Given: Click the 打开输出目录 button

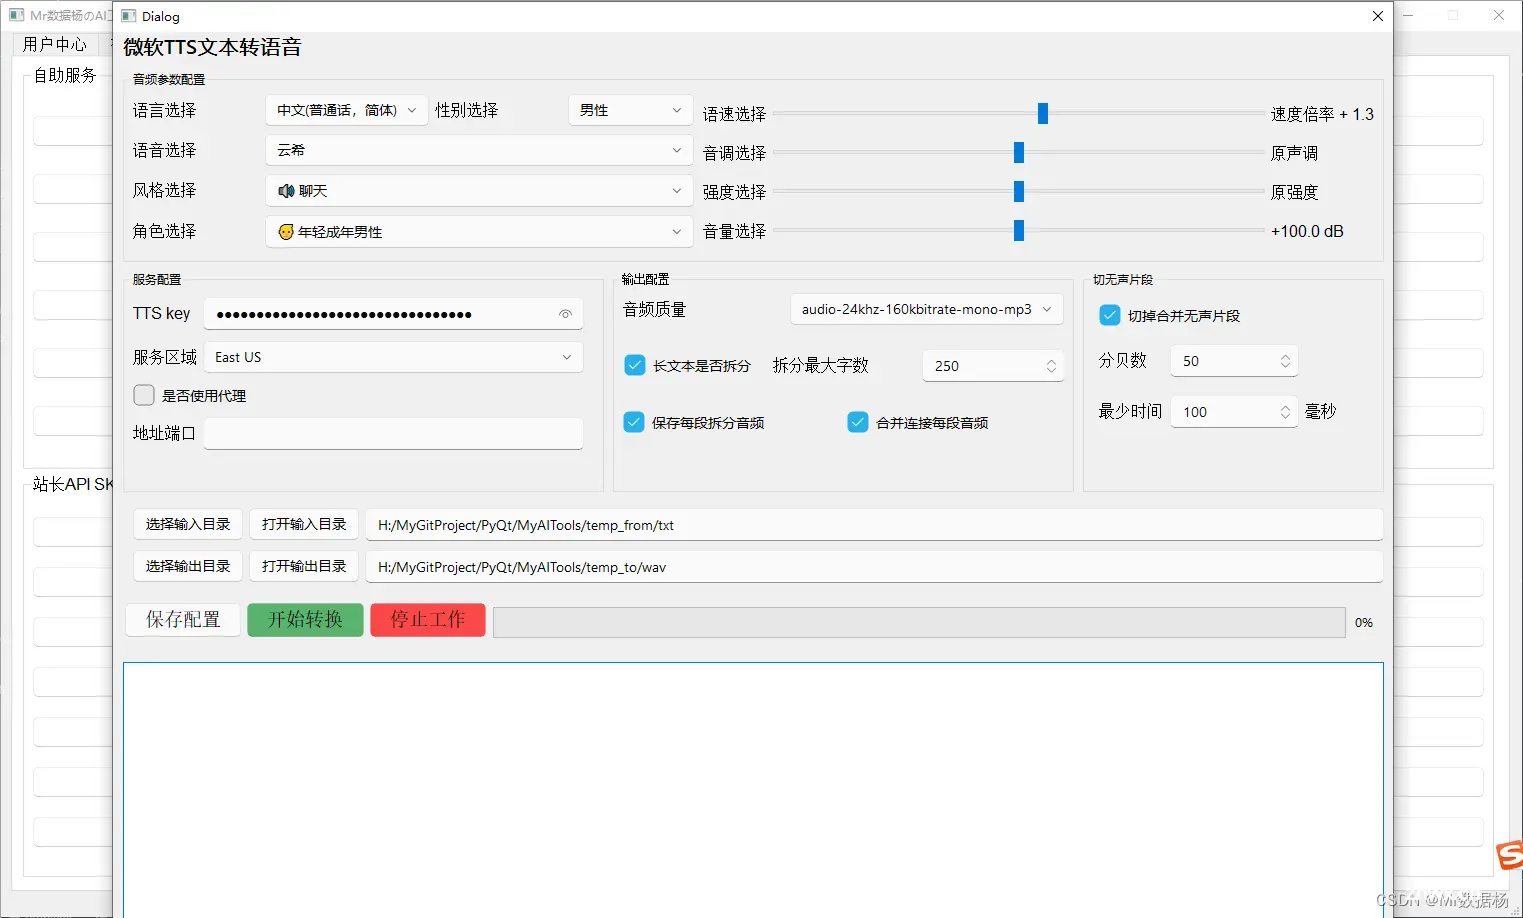Looking at the screenshot, I should click(x=304, y=566).
